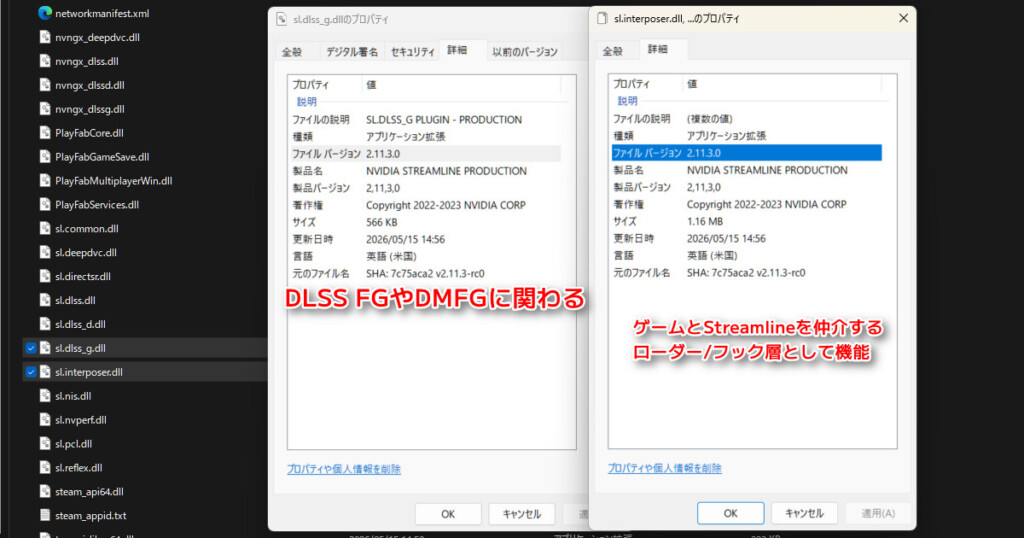This screenshot has width=1024, height=538.
Task: Select 1.16 MB size value
Action: (705, 221)
